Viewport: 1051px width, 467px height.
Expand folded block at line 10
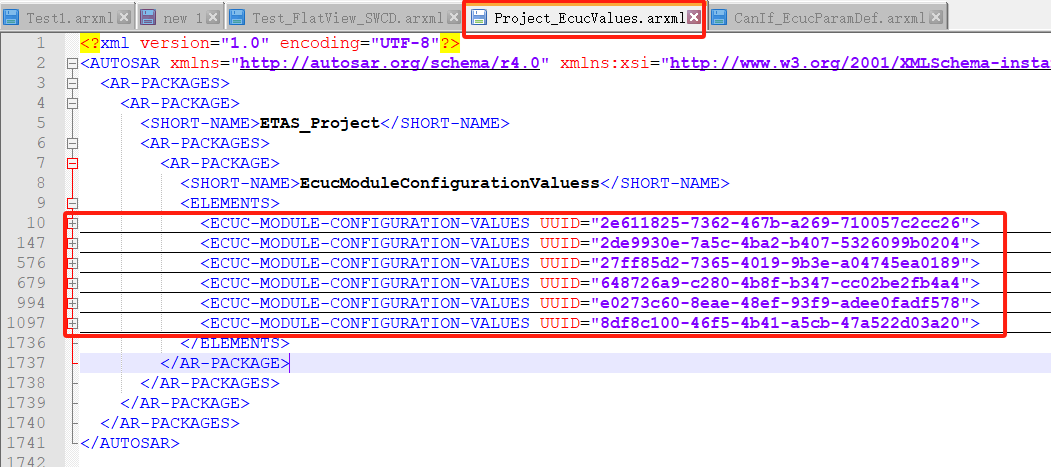tap(72, 223)
